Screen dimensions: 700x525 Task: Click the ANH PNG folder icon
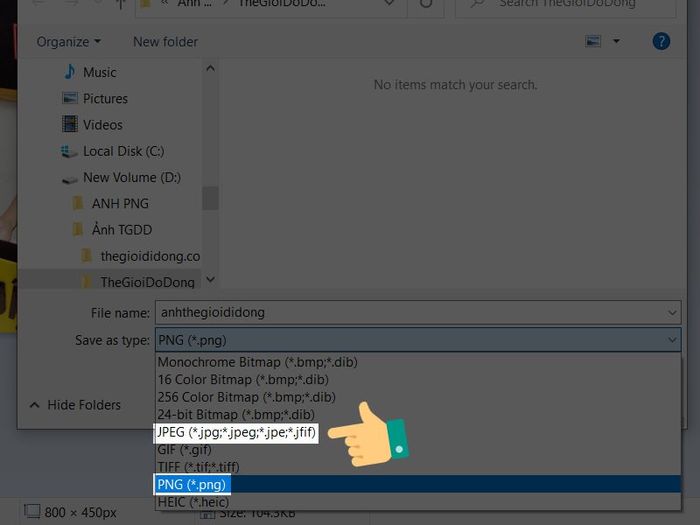click(78, 203)
